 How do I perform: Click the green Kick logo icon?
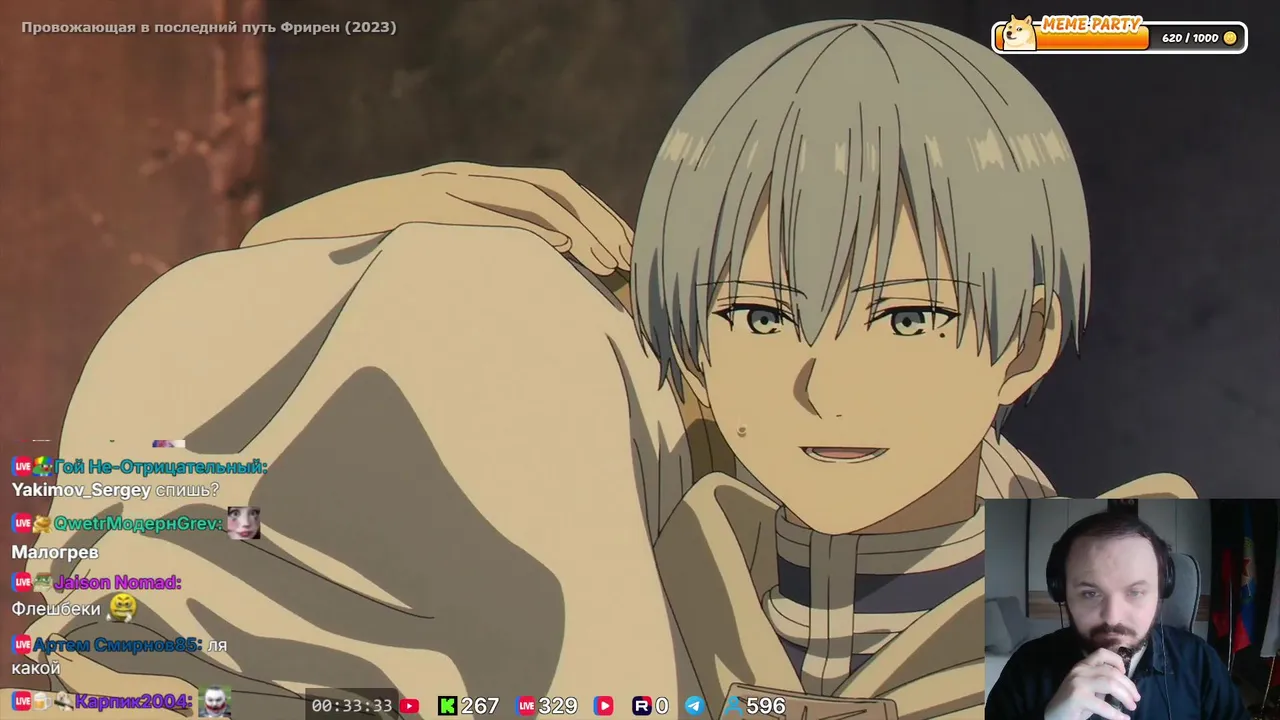[447, 706]
